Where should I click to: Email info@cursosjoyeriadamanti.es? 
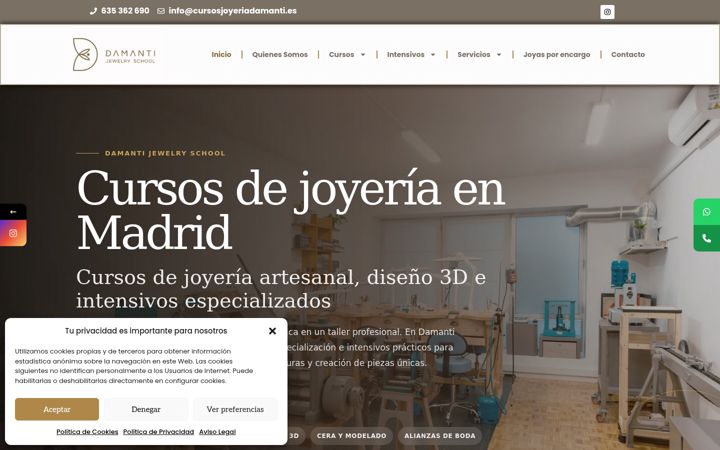(232, 11)
